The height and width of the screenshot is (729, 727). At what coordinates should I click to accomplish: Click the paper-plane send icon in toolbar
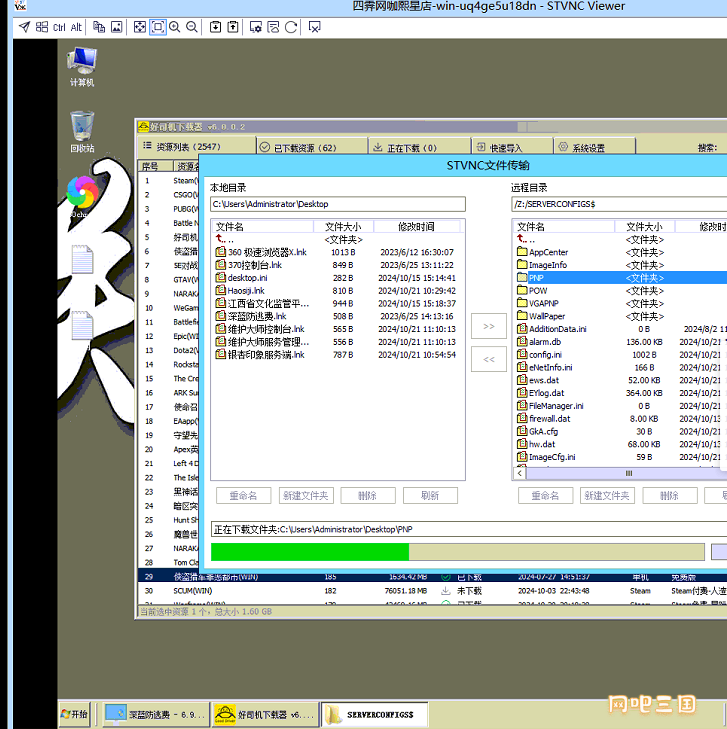pos(25,27)
